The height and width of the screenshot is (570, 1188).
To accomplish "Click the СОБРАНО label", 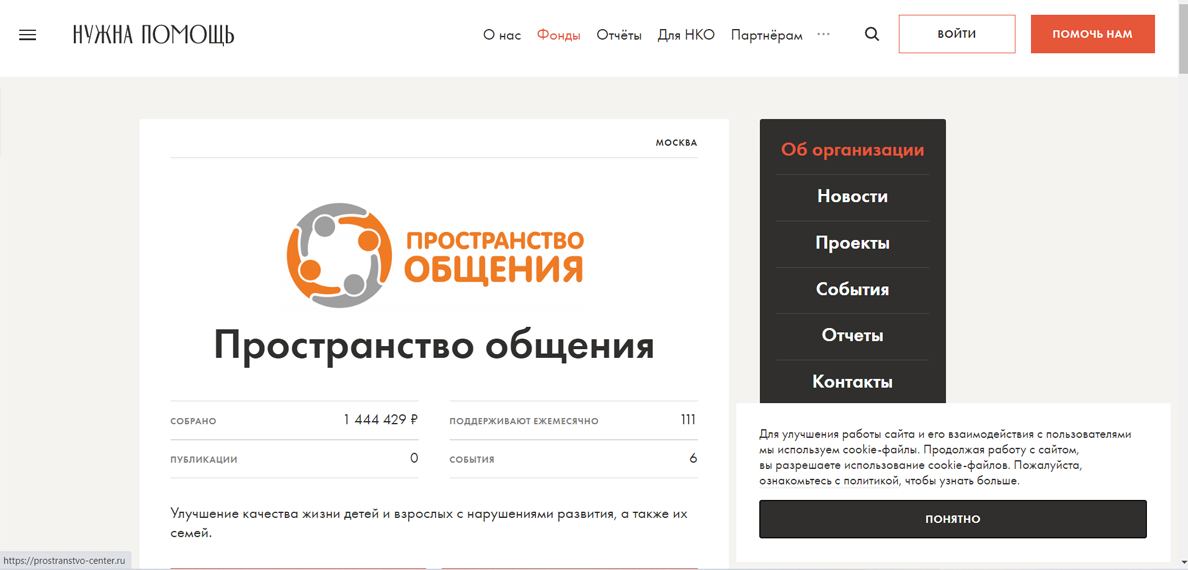I will (193, 421).
